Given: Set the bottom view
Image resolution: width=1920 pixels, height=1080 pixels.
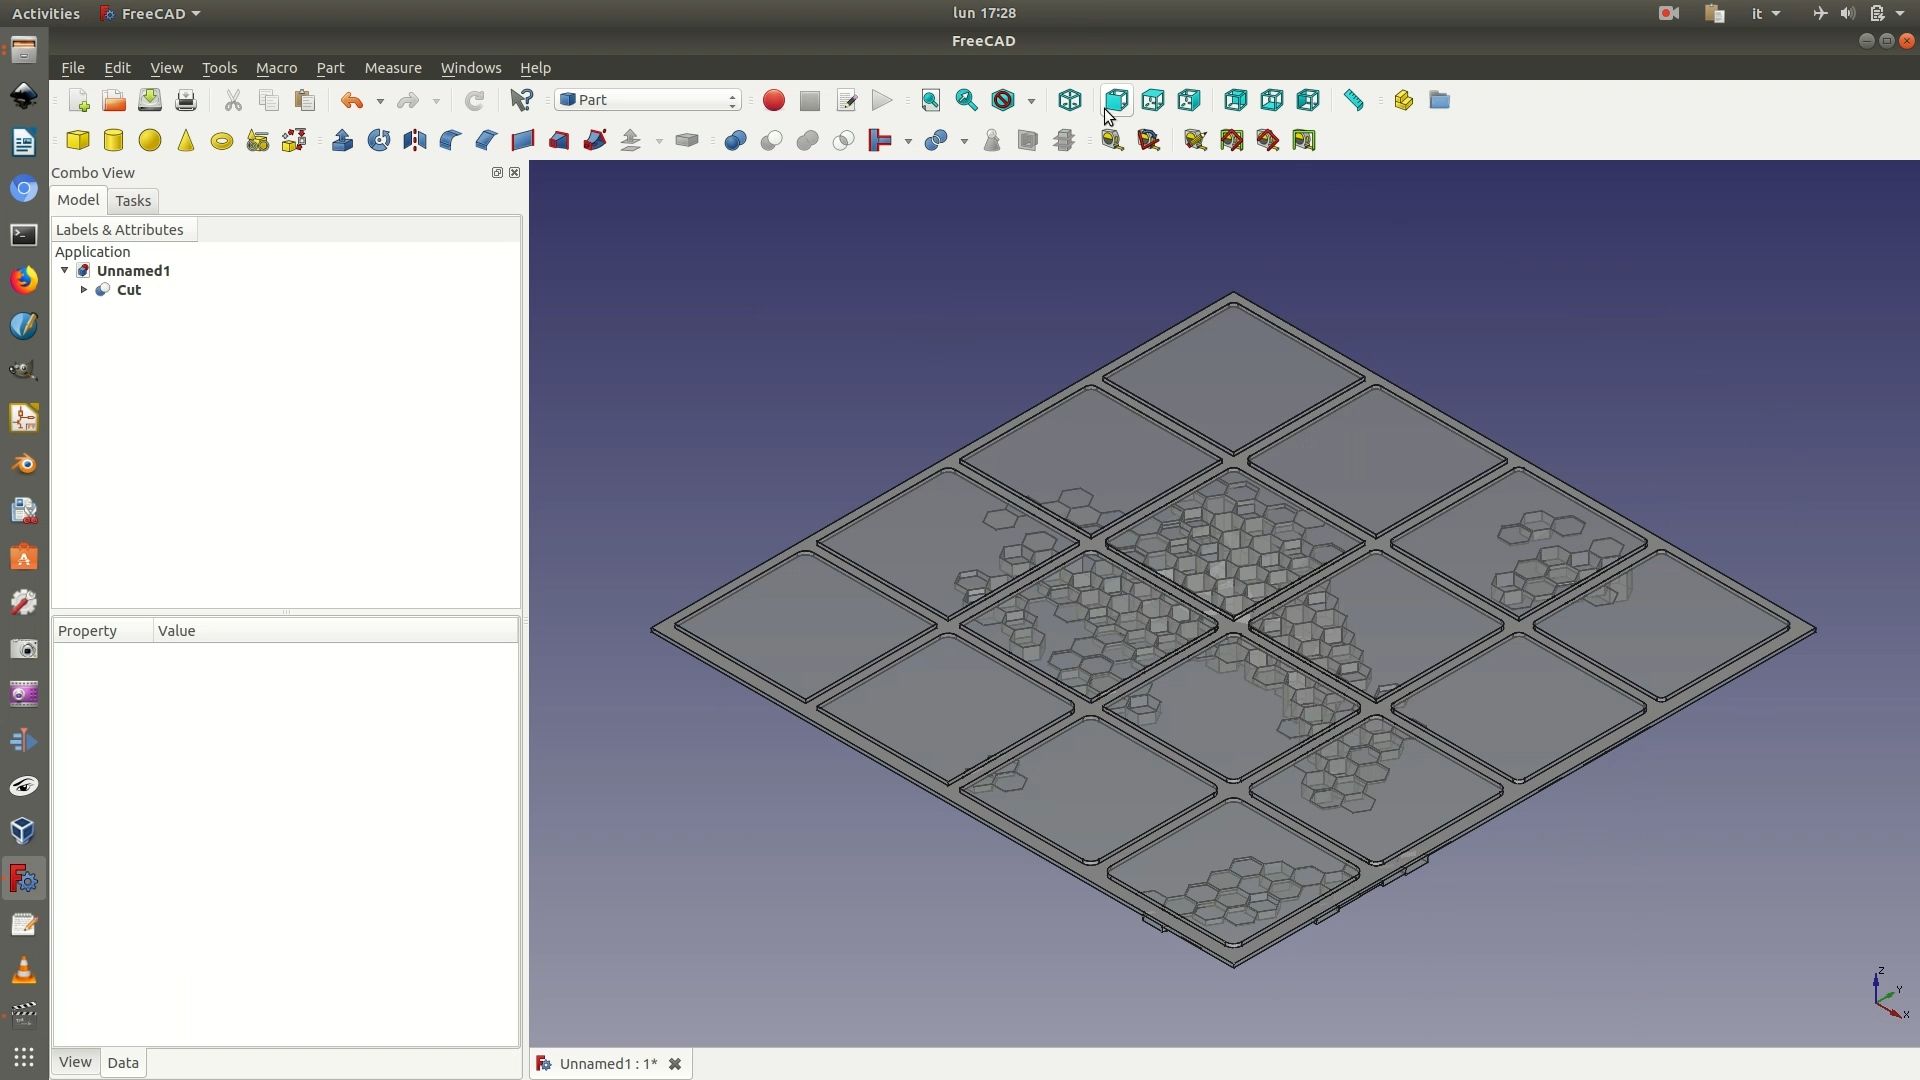Looking at the screenshot, I should click(x=1272, y=100).
